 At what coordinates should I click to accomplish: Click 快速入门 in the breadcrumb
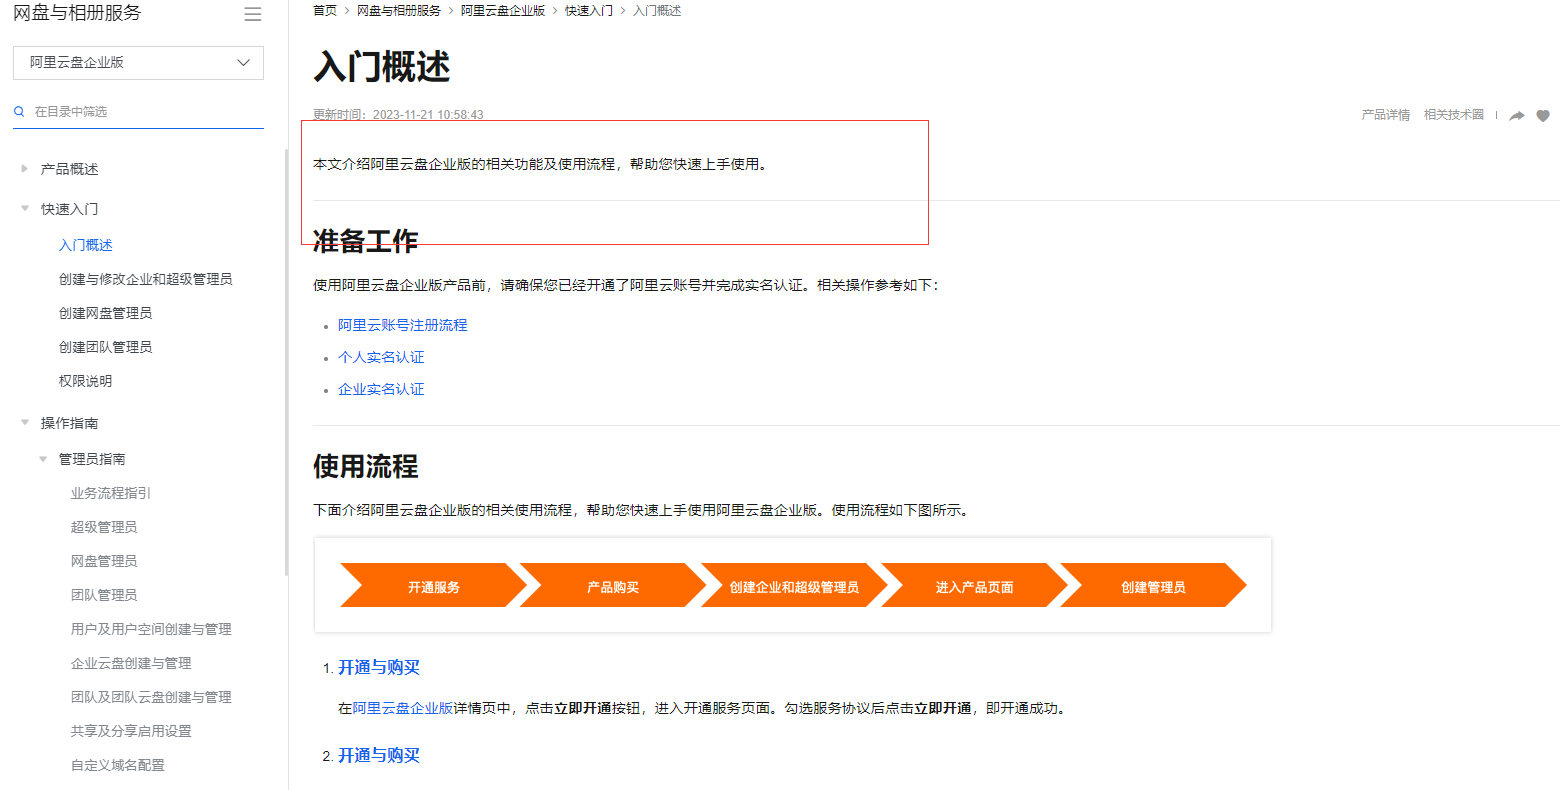point(589,11)
